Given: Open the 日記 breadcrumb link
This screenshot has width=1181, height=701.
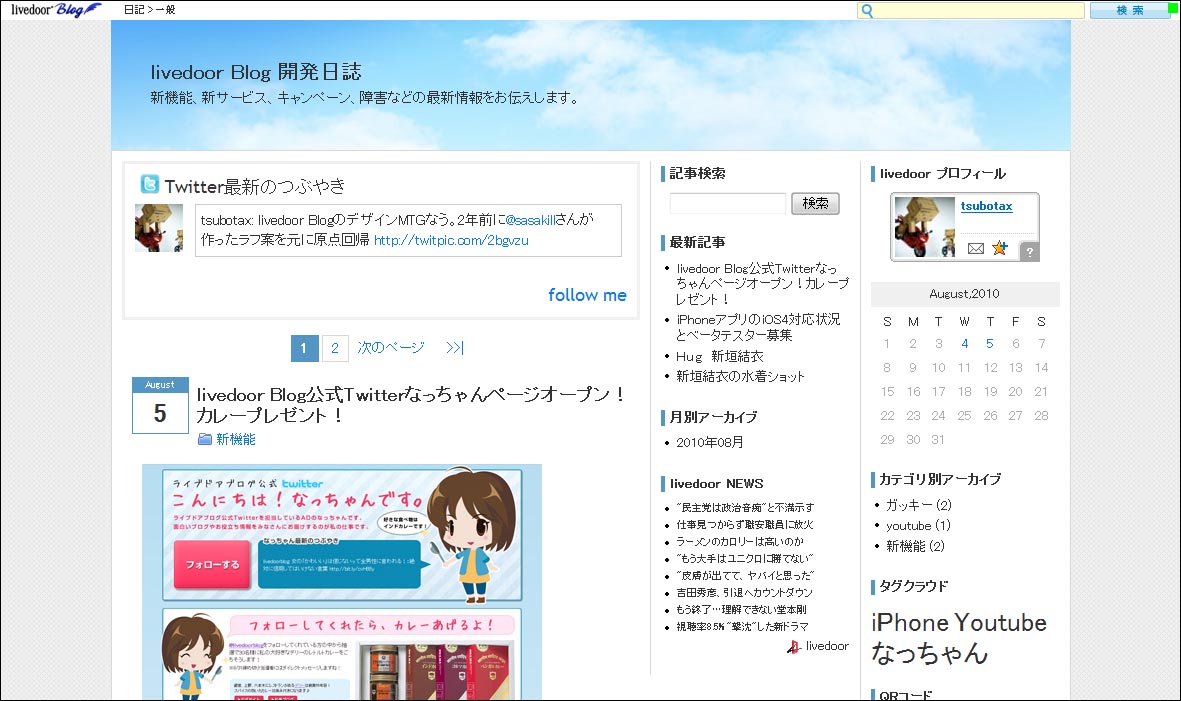Looking at the screenshot, I should coord(133,10).
